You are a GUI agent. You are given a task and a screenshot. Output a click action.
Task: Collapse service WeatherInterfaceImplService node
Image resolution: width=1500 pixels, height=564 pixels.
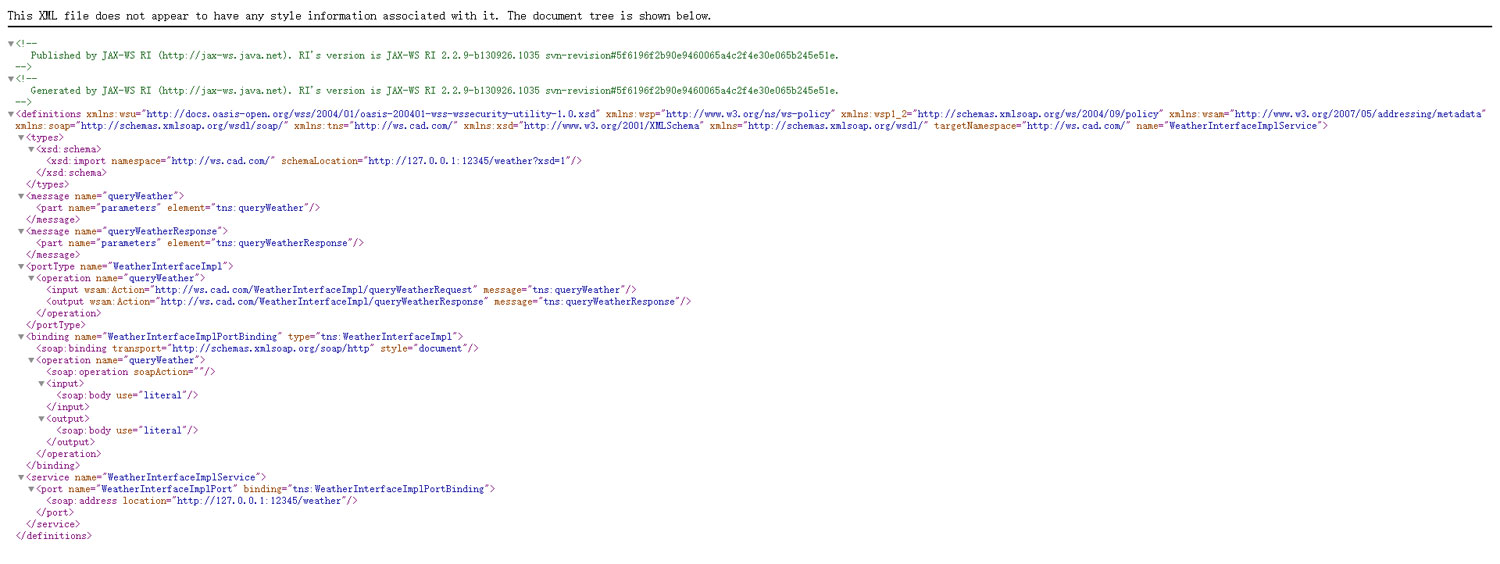(x=21, y=477)
